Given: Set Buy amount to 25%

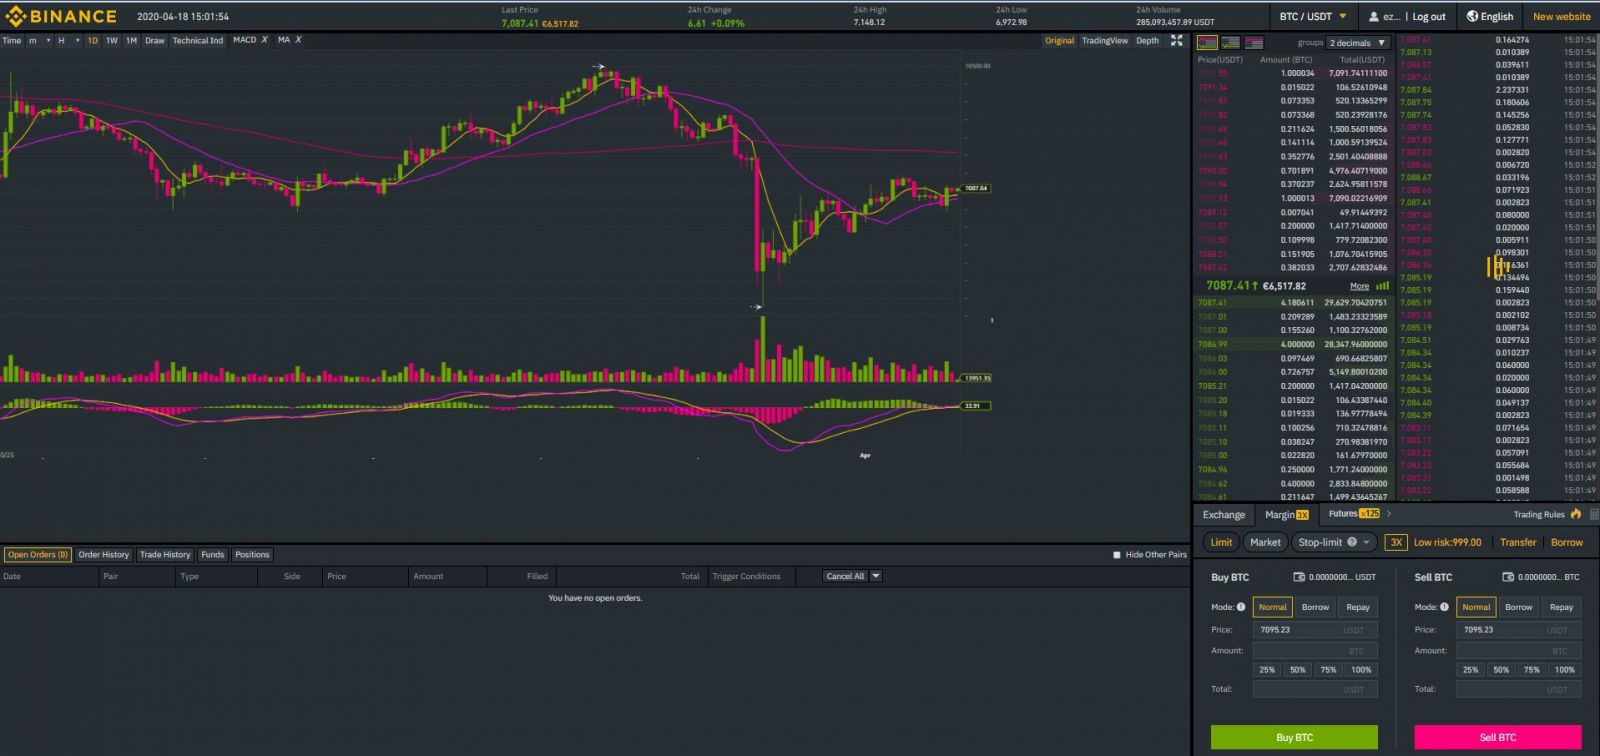Looking at the screenshot, I should (1267, 670).
